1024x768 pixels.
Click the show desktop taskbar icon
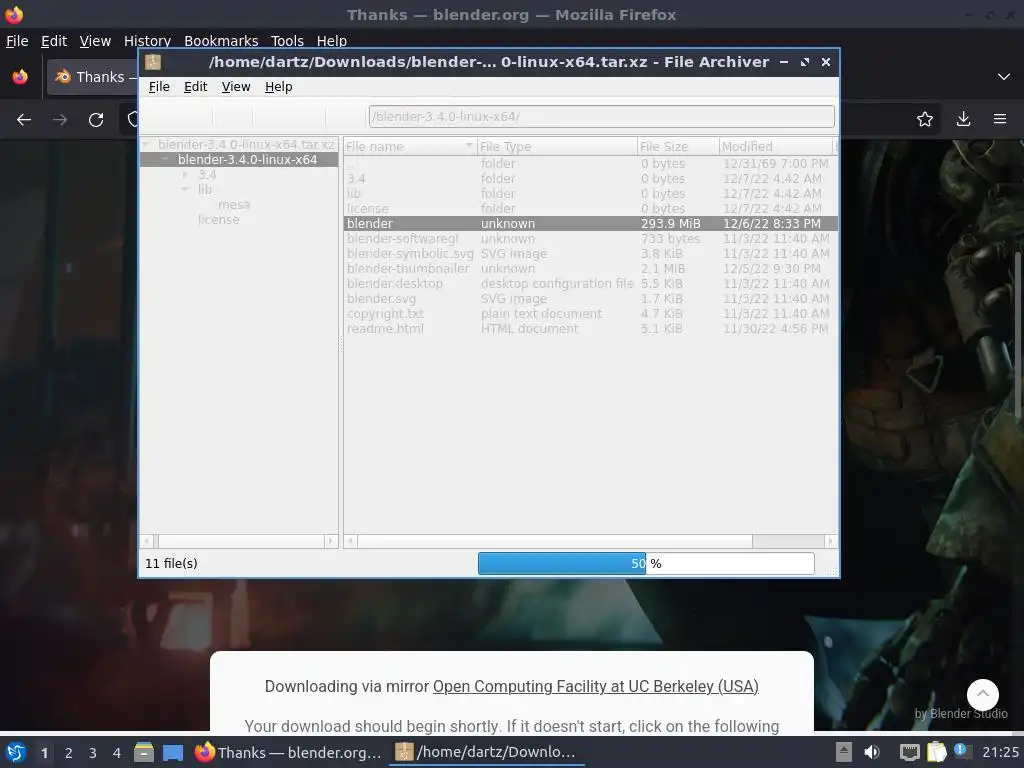pyautogui.click(x=172, y=752)
